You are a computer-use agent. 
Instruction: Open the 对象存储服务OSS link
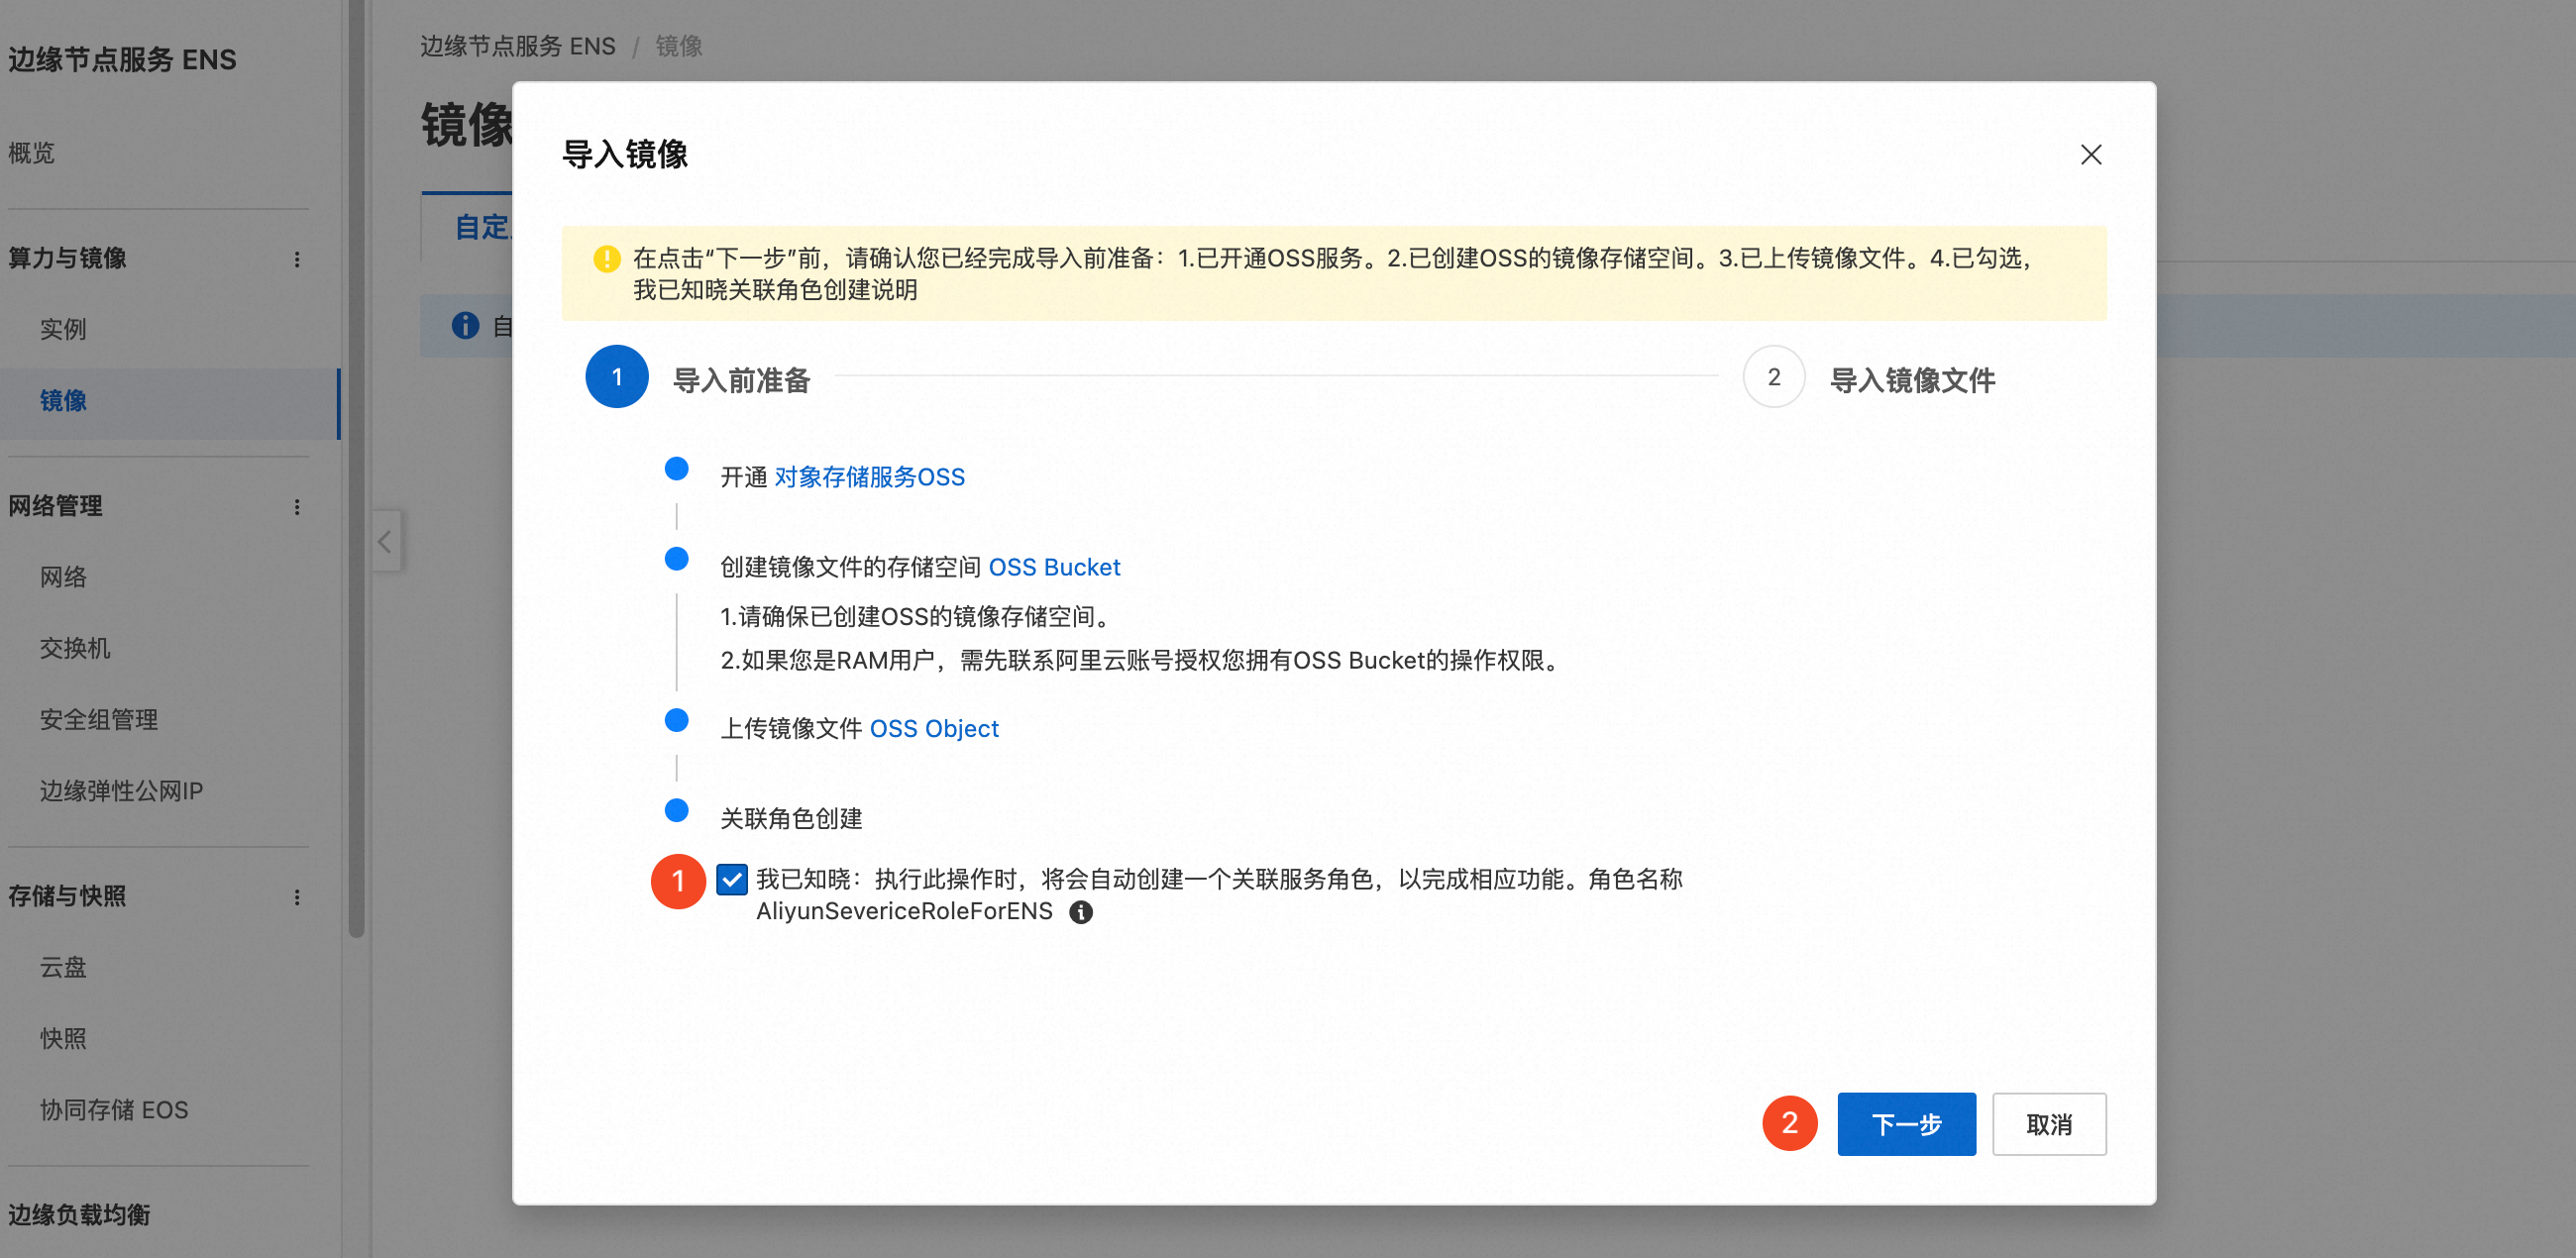tap(869, 477)
